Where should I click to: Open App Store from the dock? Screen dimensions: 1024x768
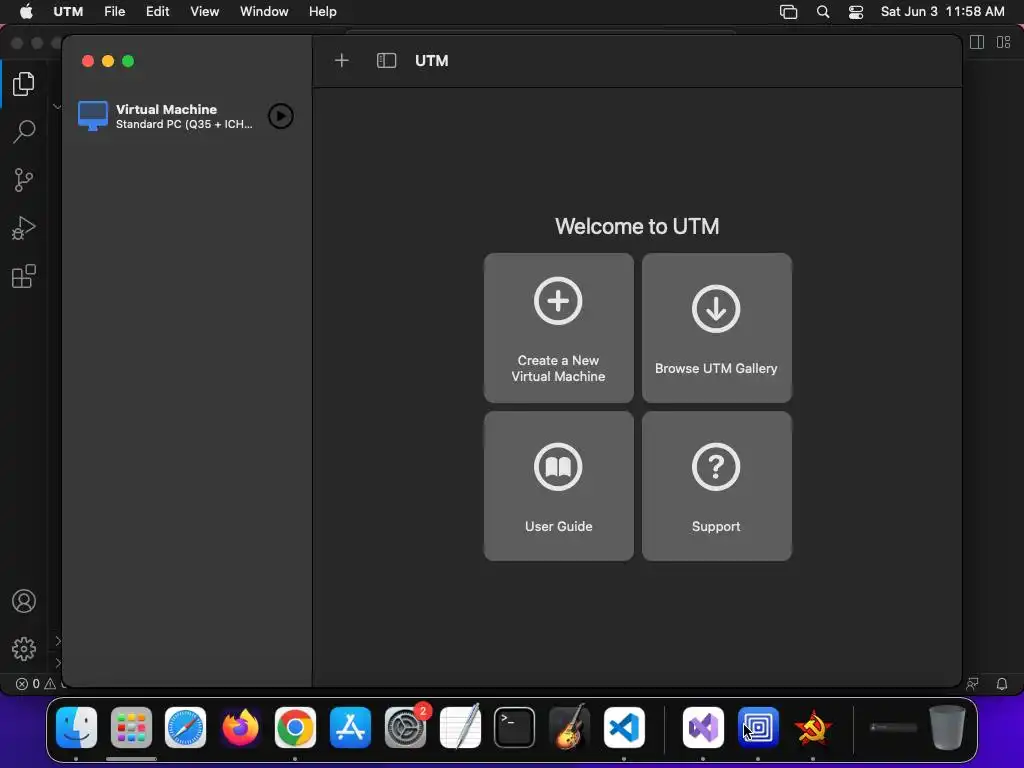tap(350, 728)
